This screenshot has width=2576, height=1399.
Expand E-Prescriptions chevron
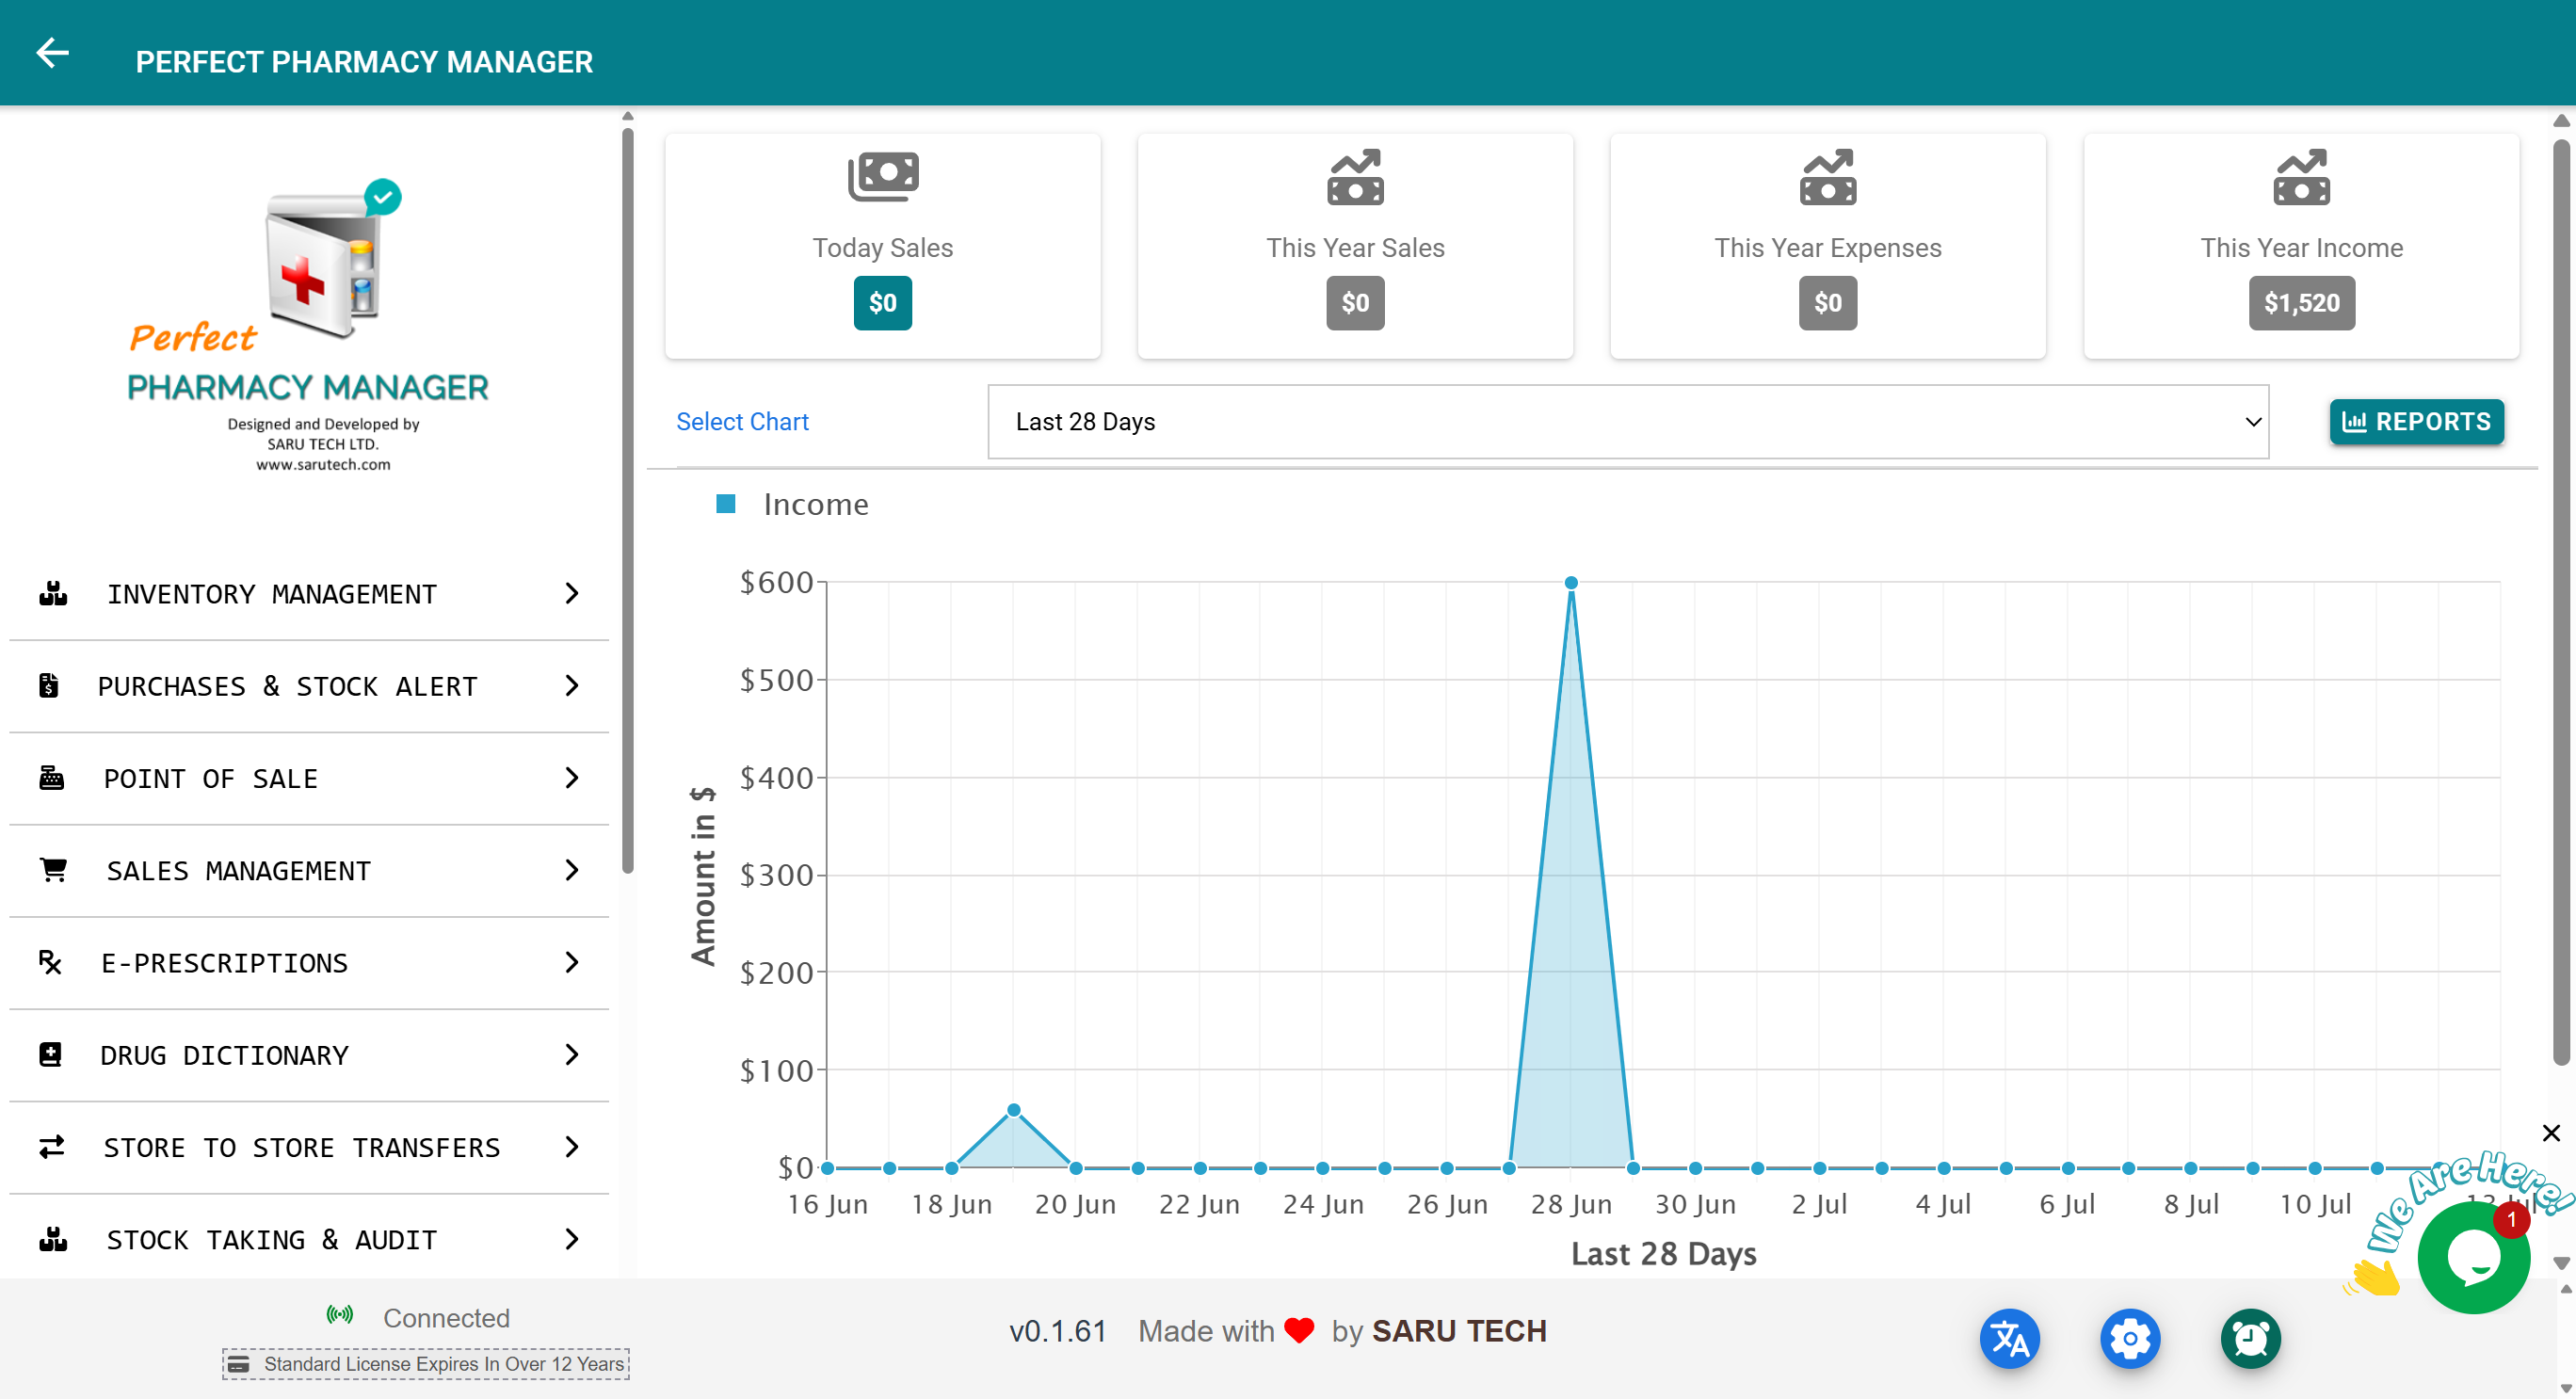(571, 962)
